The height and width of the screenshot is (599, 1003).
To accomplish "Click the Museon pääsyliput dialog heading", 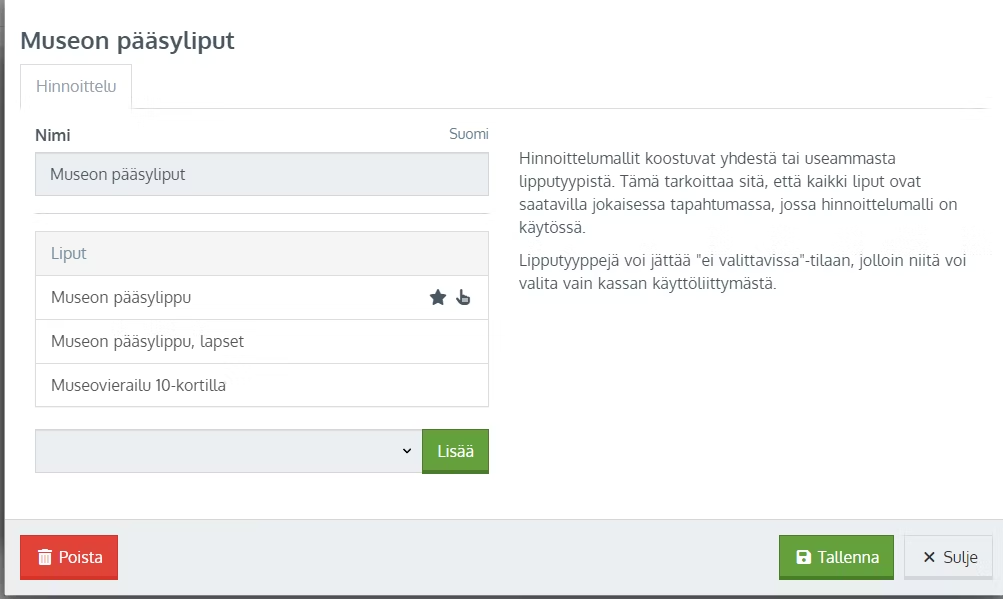I will click(127, 40).
